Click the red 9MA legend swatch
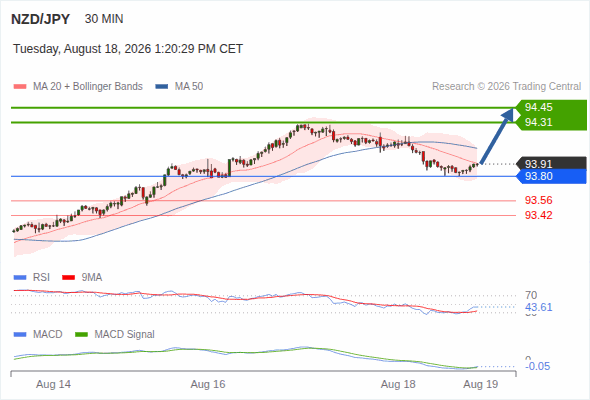The width and height of the screenshot is (590, 400). (68, 278)
